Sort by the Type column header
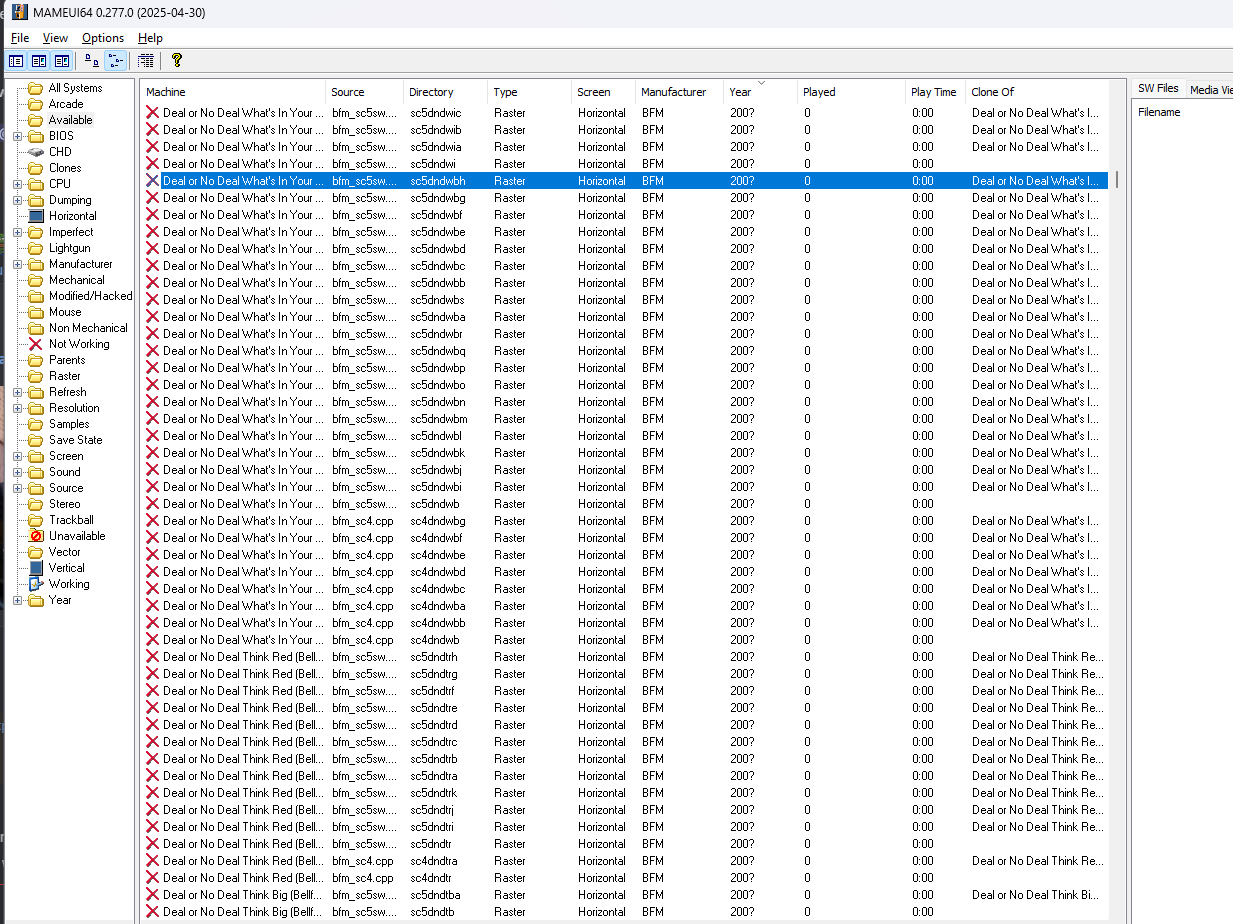1233x924 pixels. (x=530, y=92)
